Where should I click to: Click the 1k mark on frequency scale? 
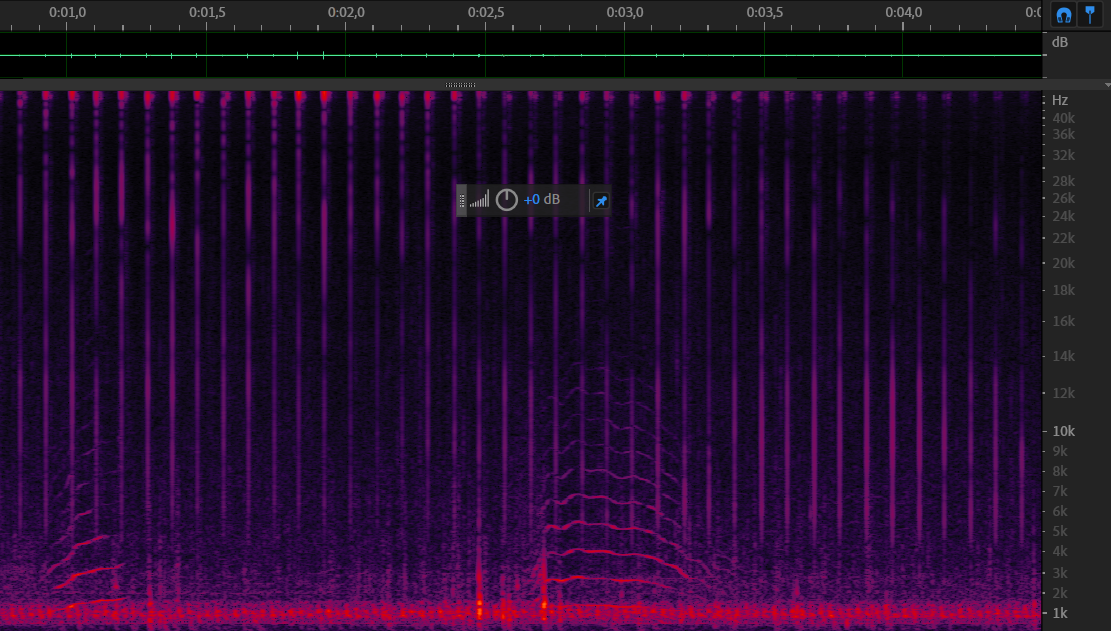[1062, 612]
